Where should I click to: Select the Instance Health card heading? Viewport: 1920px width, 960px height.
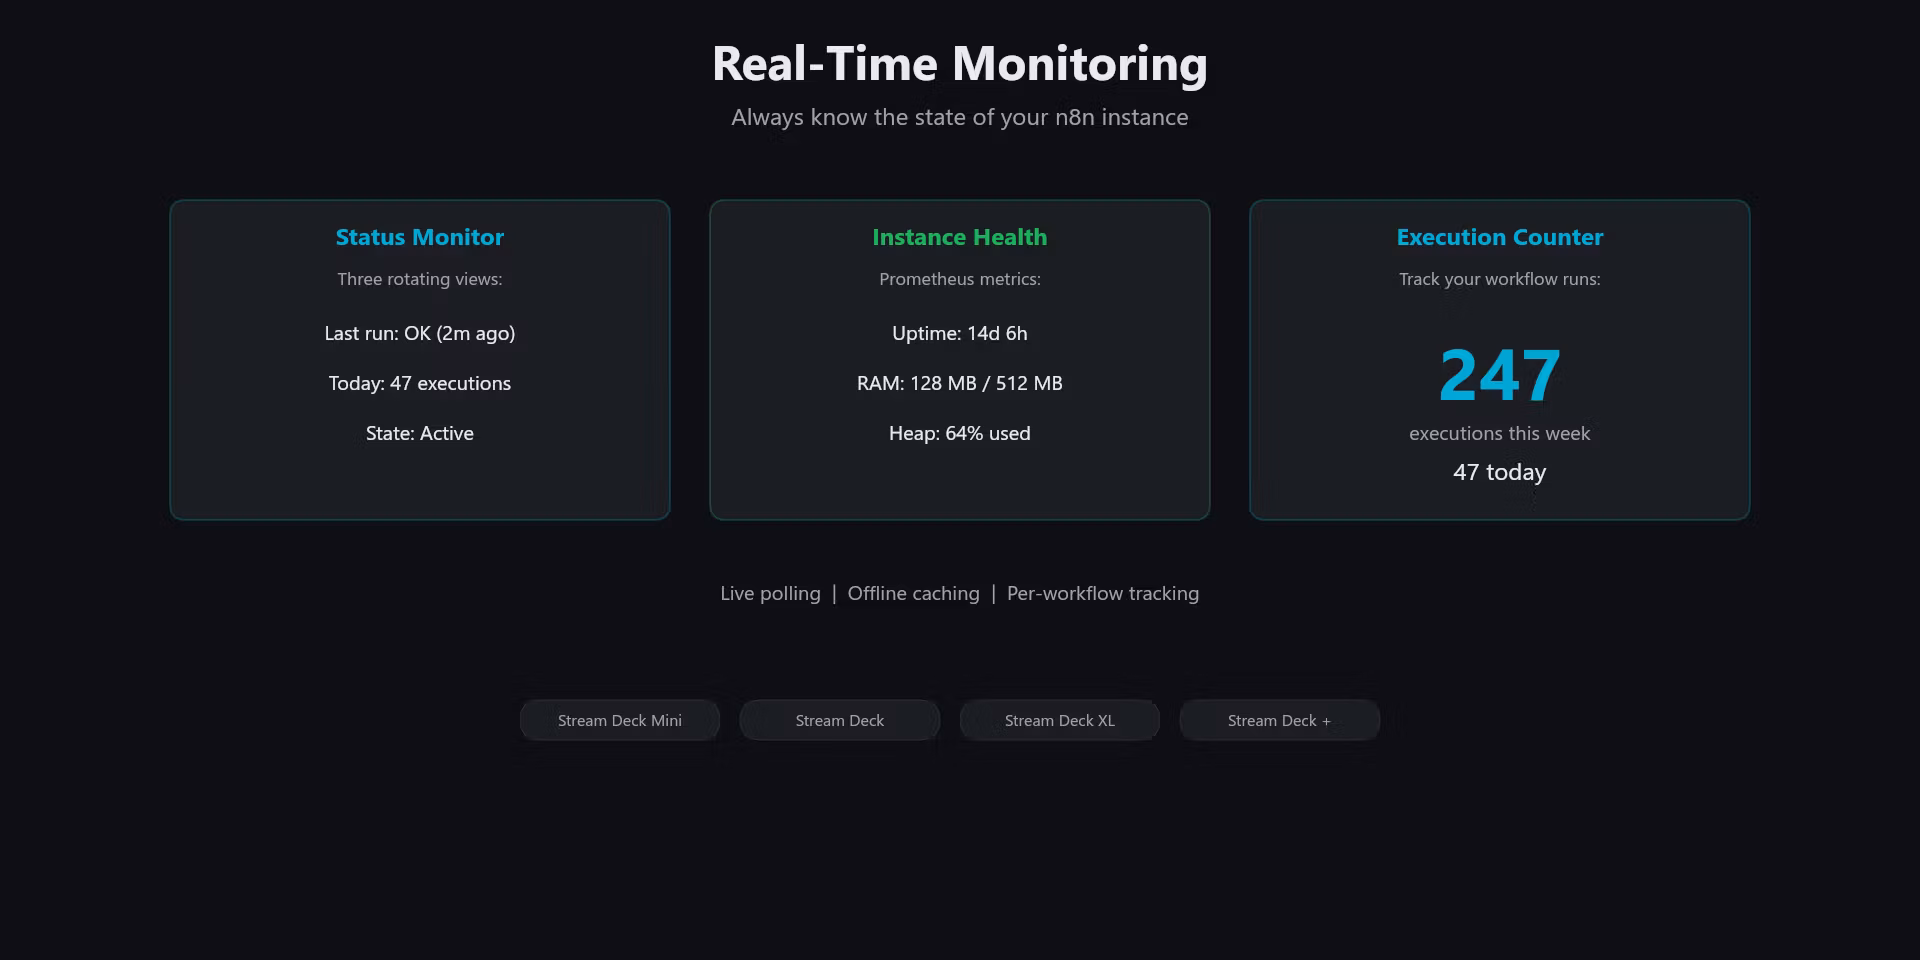tap(959, 237)
